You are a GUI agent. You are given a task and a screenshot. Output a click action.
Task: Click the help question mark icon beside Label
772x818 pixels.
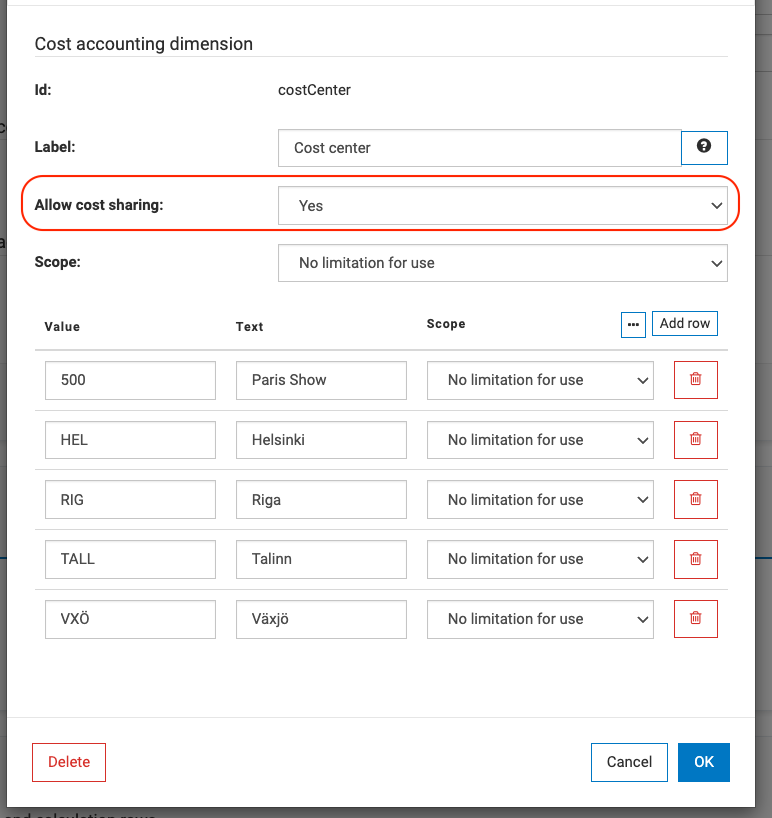coord(704,147)
